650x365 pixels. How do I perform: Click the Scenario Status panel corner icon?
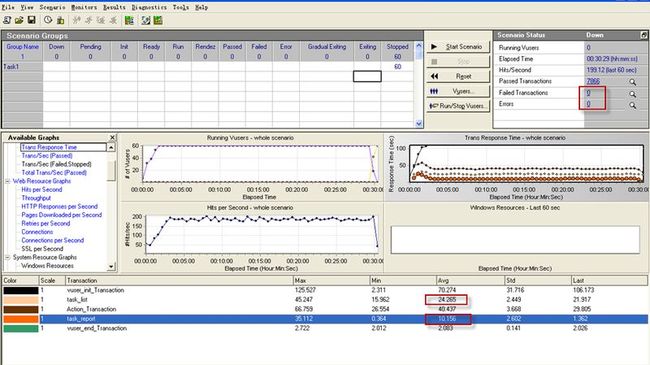pos(643,35)
